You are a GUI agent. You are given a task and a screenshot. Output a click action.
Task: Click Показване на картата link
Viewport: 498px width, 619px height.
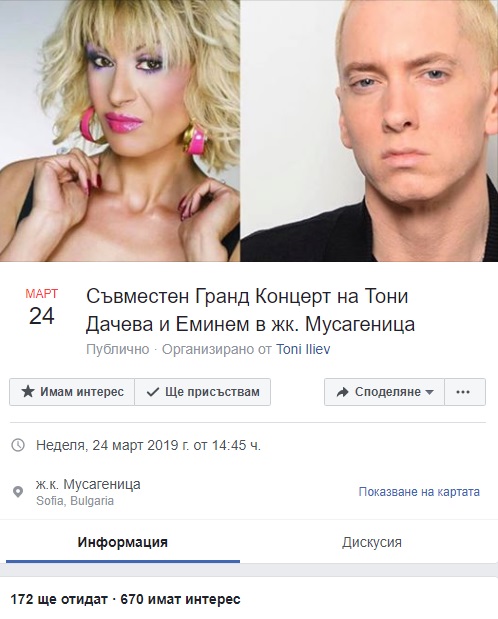(419, 492)
